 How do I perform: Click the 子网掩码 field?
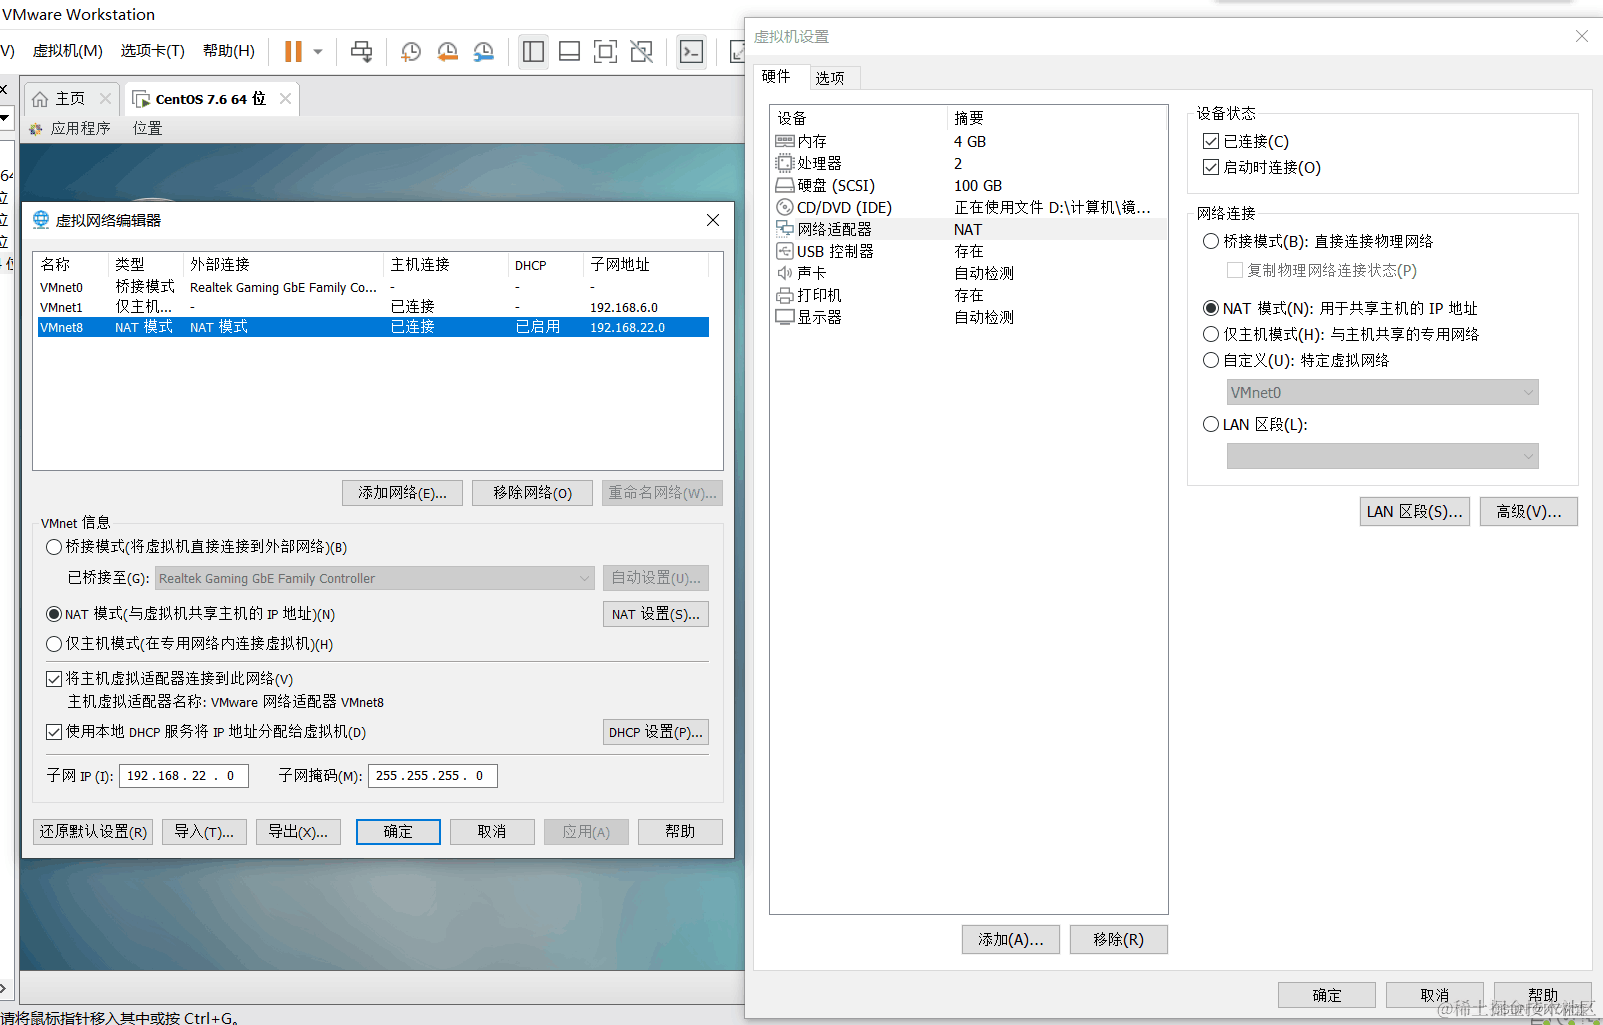[x=433, y=776]
